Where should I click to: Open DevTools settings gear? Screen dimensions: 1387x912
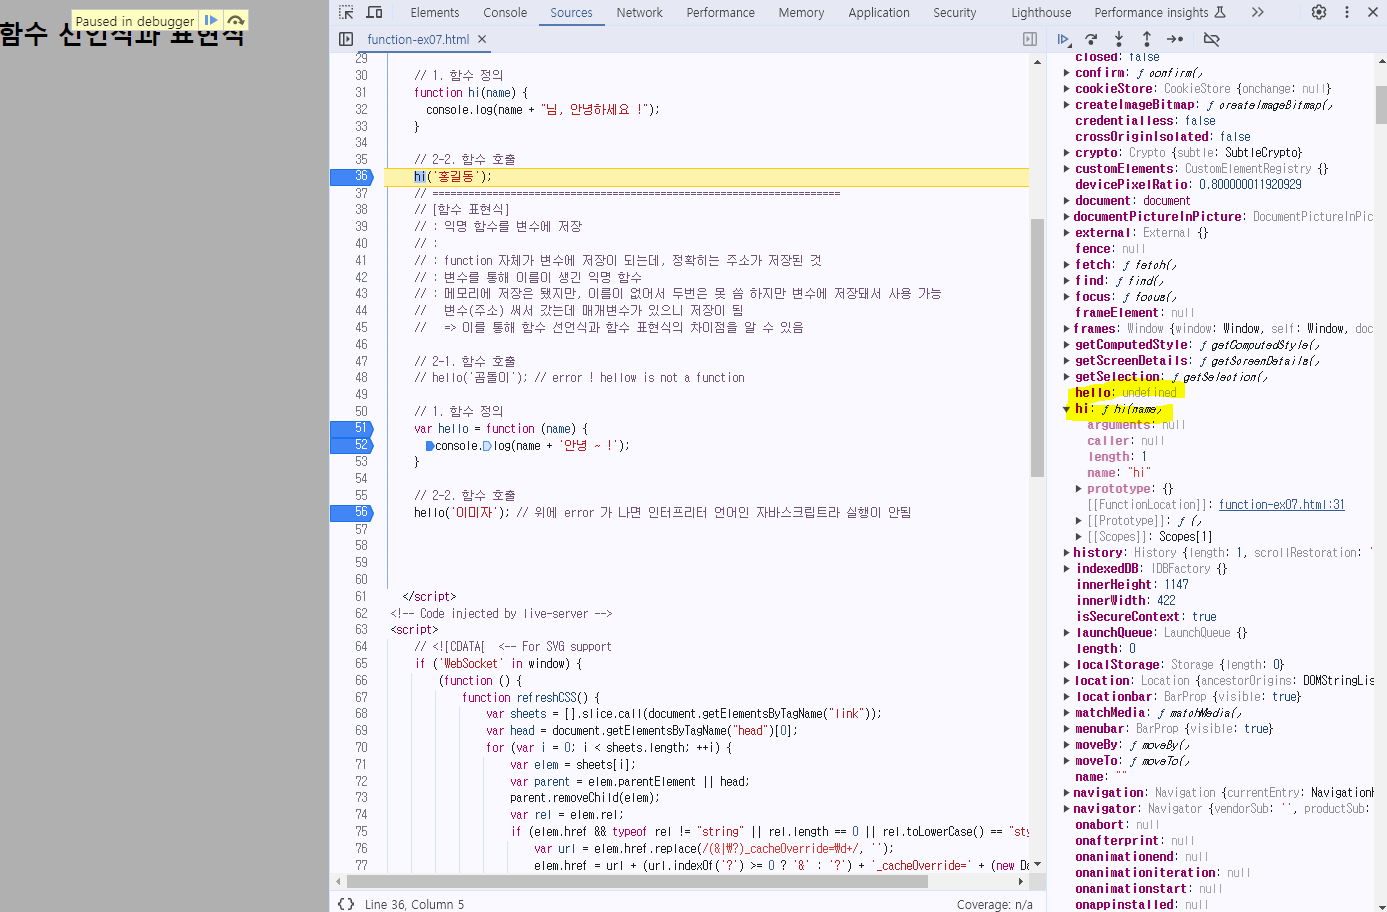pyautogui.click(x=1319, y=12)
